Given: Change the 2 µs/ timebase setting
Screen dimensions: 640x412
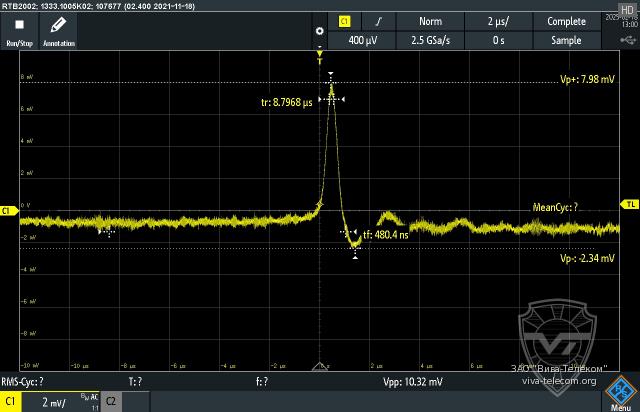Looking at the screenshot, I should click(x=498, y=22).
